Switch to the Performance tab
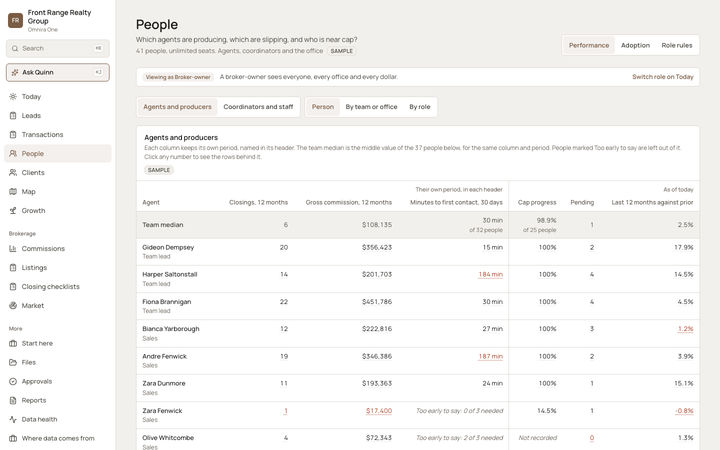Image resolution: width=720 pixels, height=450 pixels. click(589, 45)
